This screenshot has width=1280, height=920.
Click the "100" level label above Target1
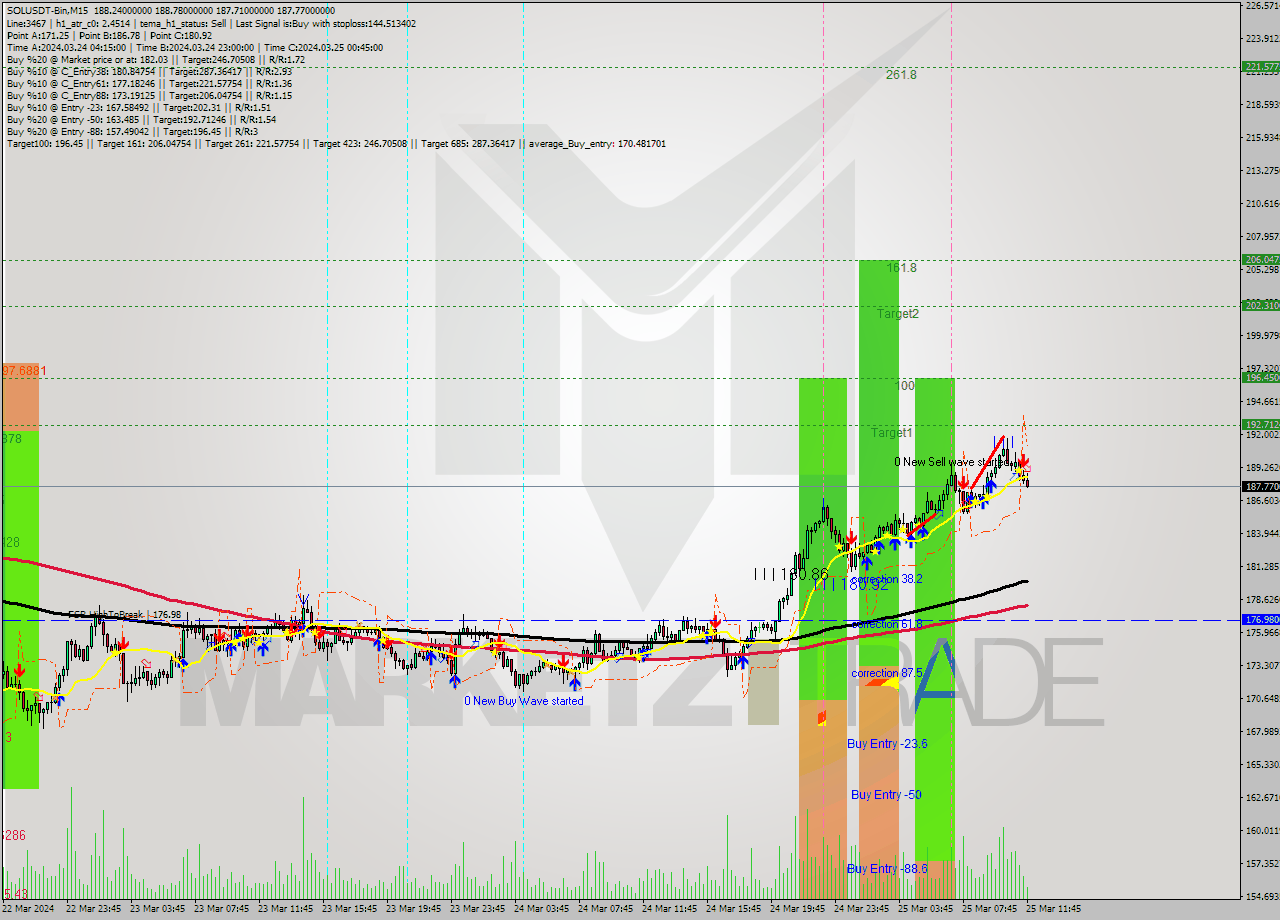pyautogui.click(x=905, y=385)
